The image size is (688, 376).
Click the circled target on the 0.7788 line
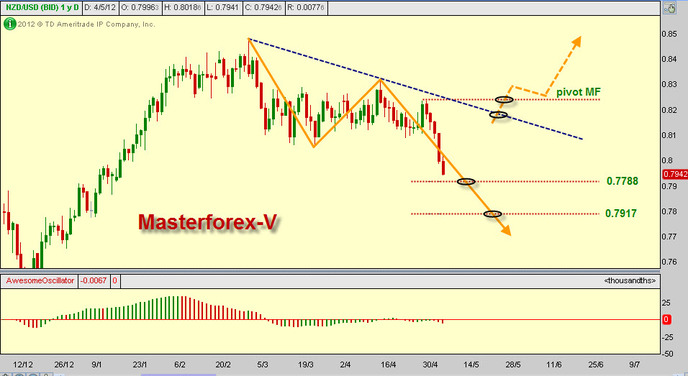pyautogui.click(x=466, y=181)
